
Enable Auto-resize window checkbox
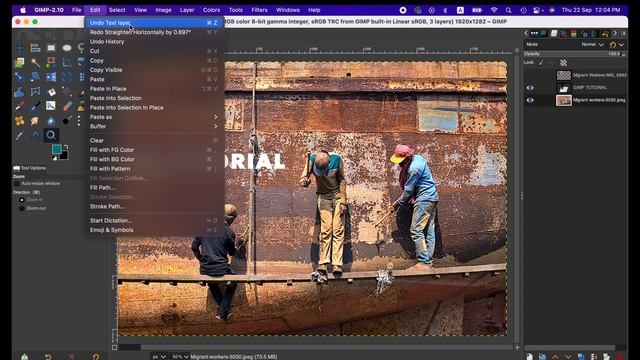[x=17, y=184]
